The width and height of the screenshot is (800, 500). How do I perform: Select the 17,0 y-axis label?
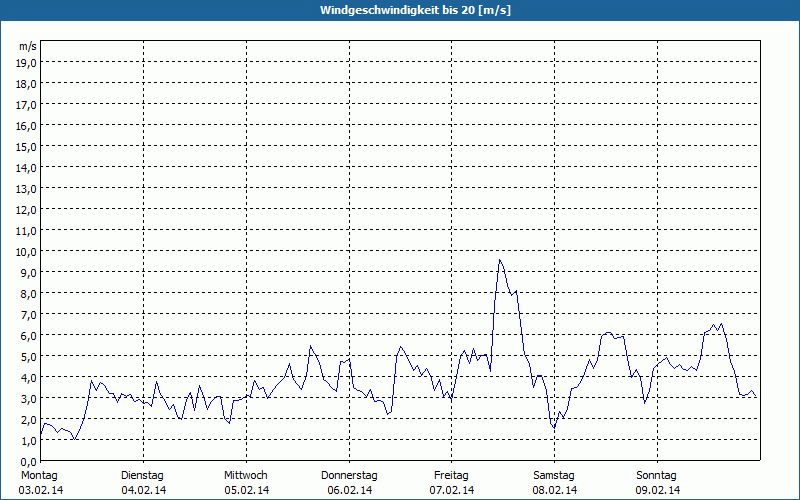27,105
